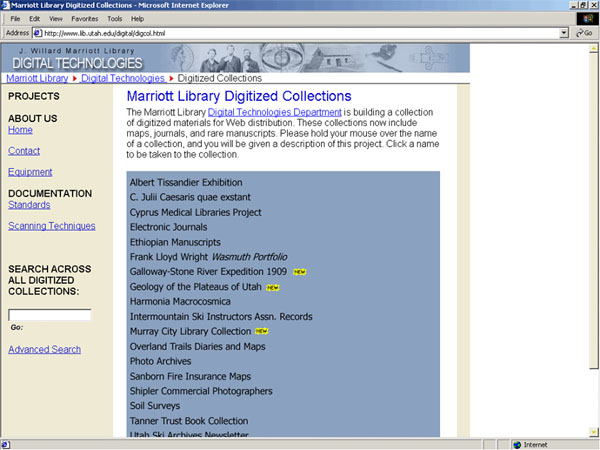This screenshot has height=450, width=600.
Task: Click the URL address field
Action: point(300,33)
